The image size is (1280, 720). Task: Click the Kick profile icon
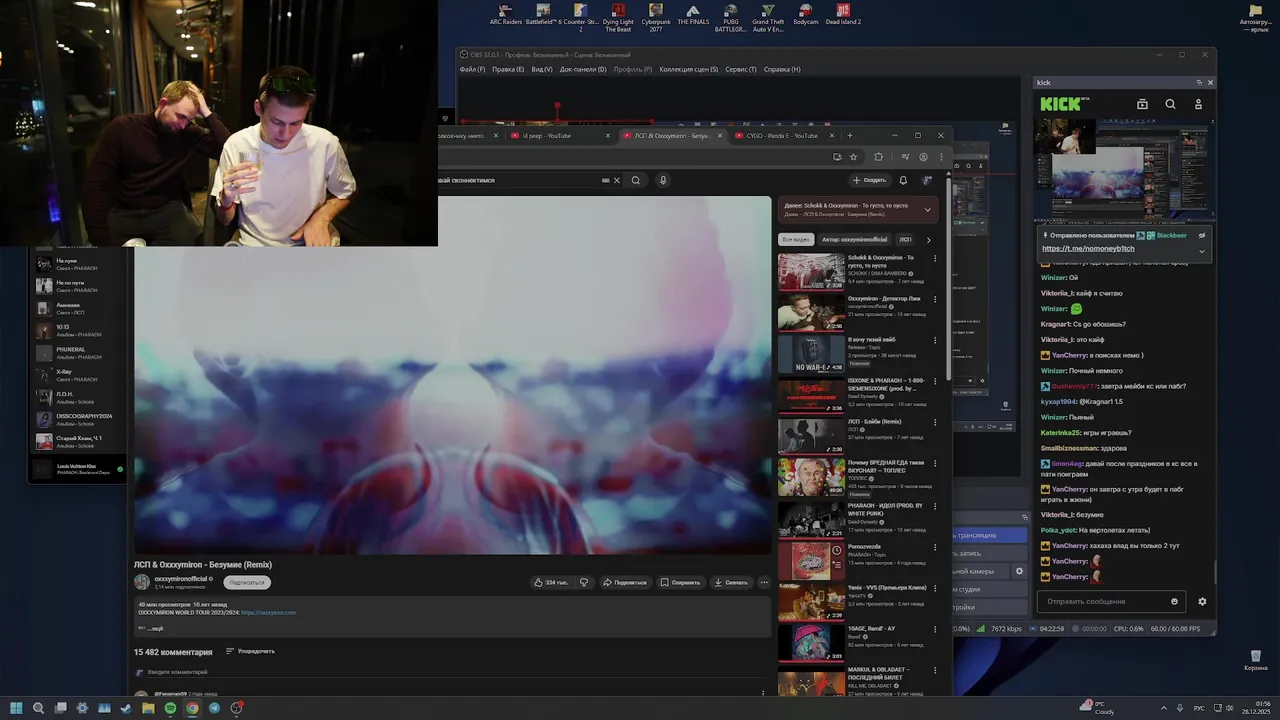[x=1198, y=104]
